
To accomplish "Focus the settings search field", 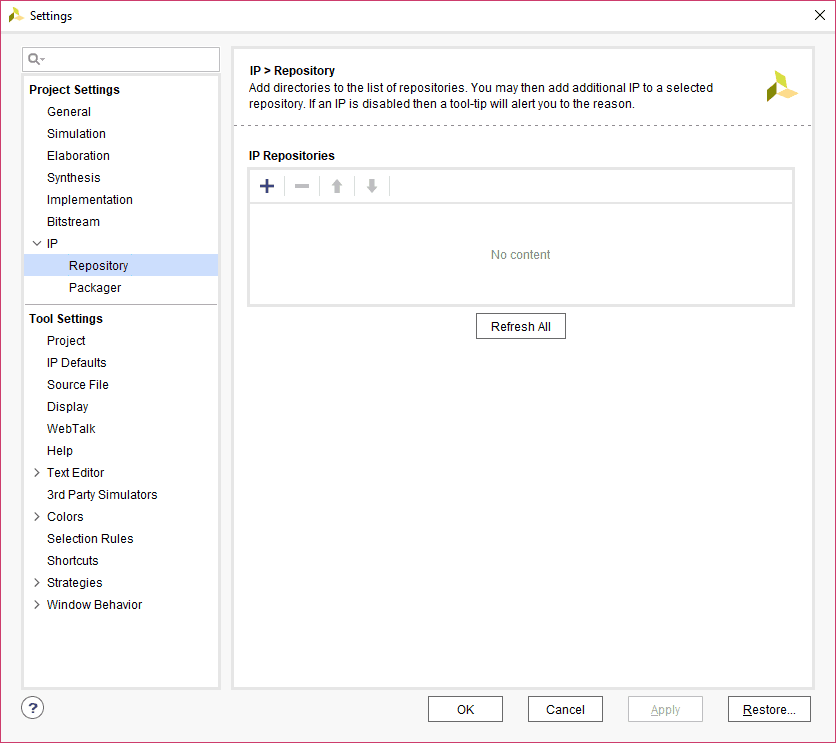I will (130, 60).
